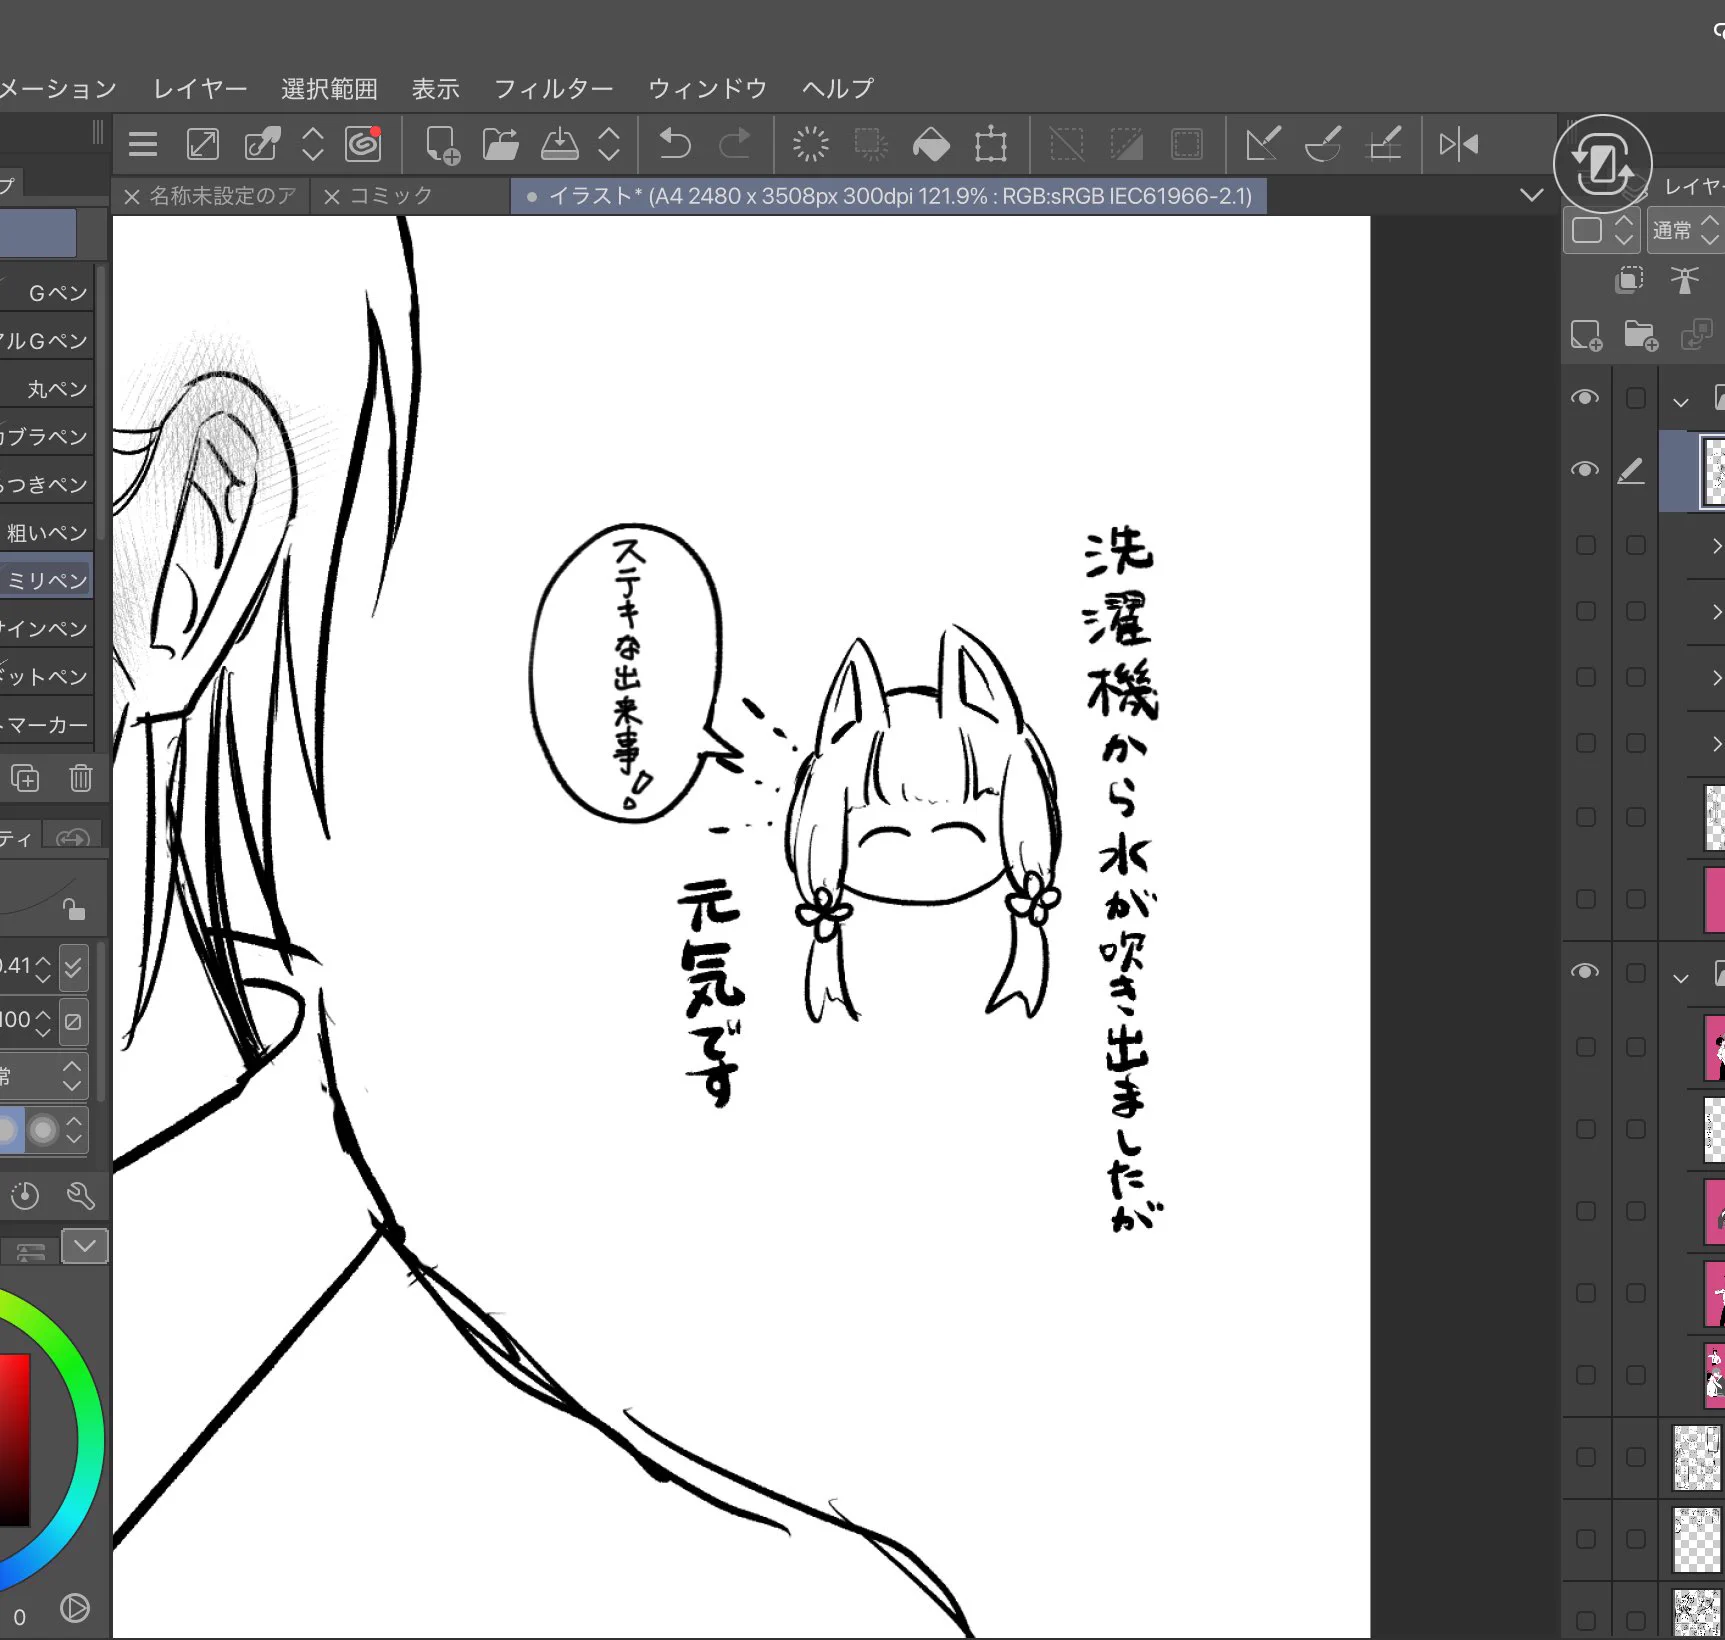Expand the anti-aliasing options stepper
Screen dimensions: 1725x1640
coord(74,1130)
